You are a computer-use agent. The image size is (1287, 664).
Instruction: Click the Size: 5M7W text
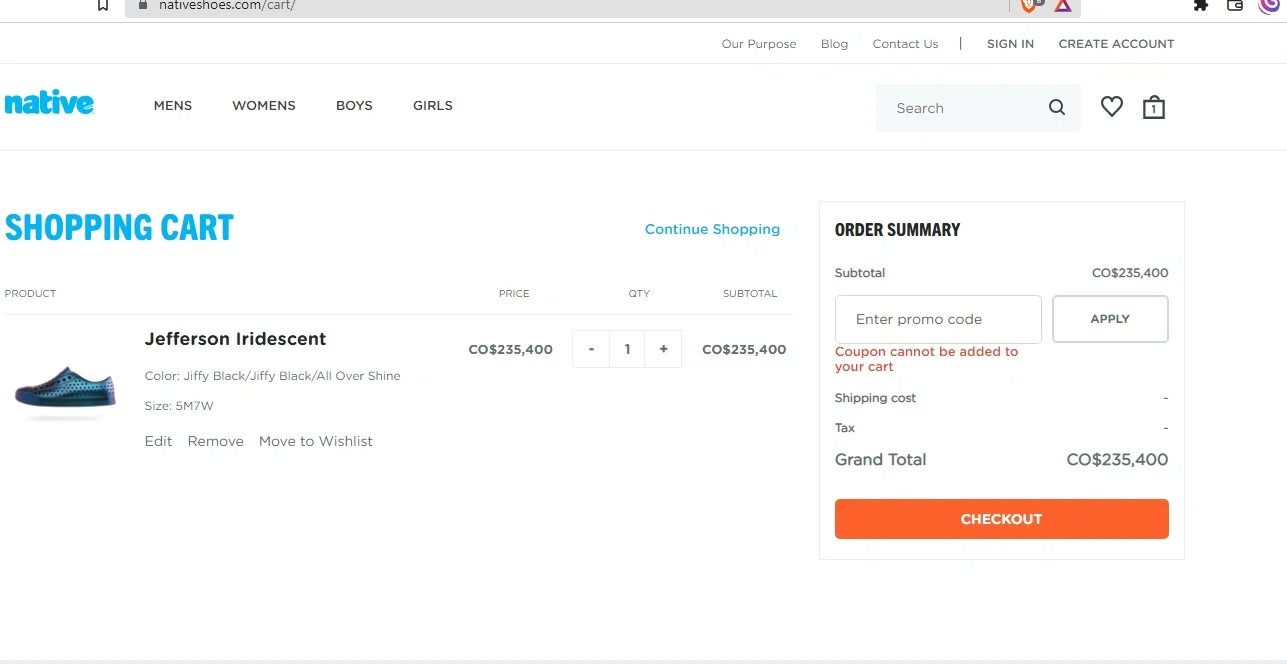[x=179, y=406]
